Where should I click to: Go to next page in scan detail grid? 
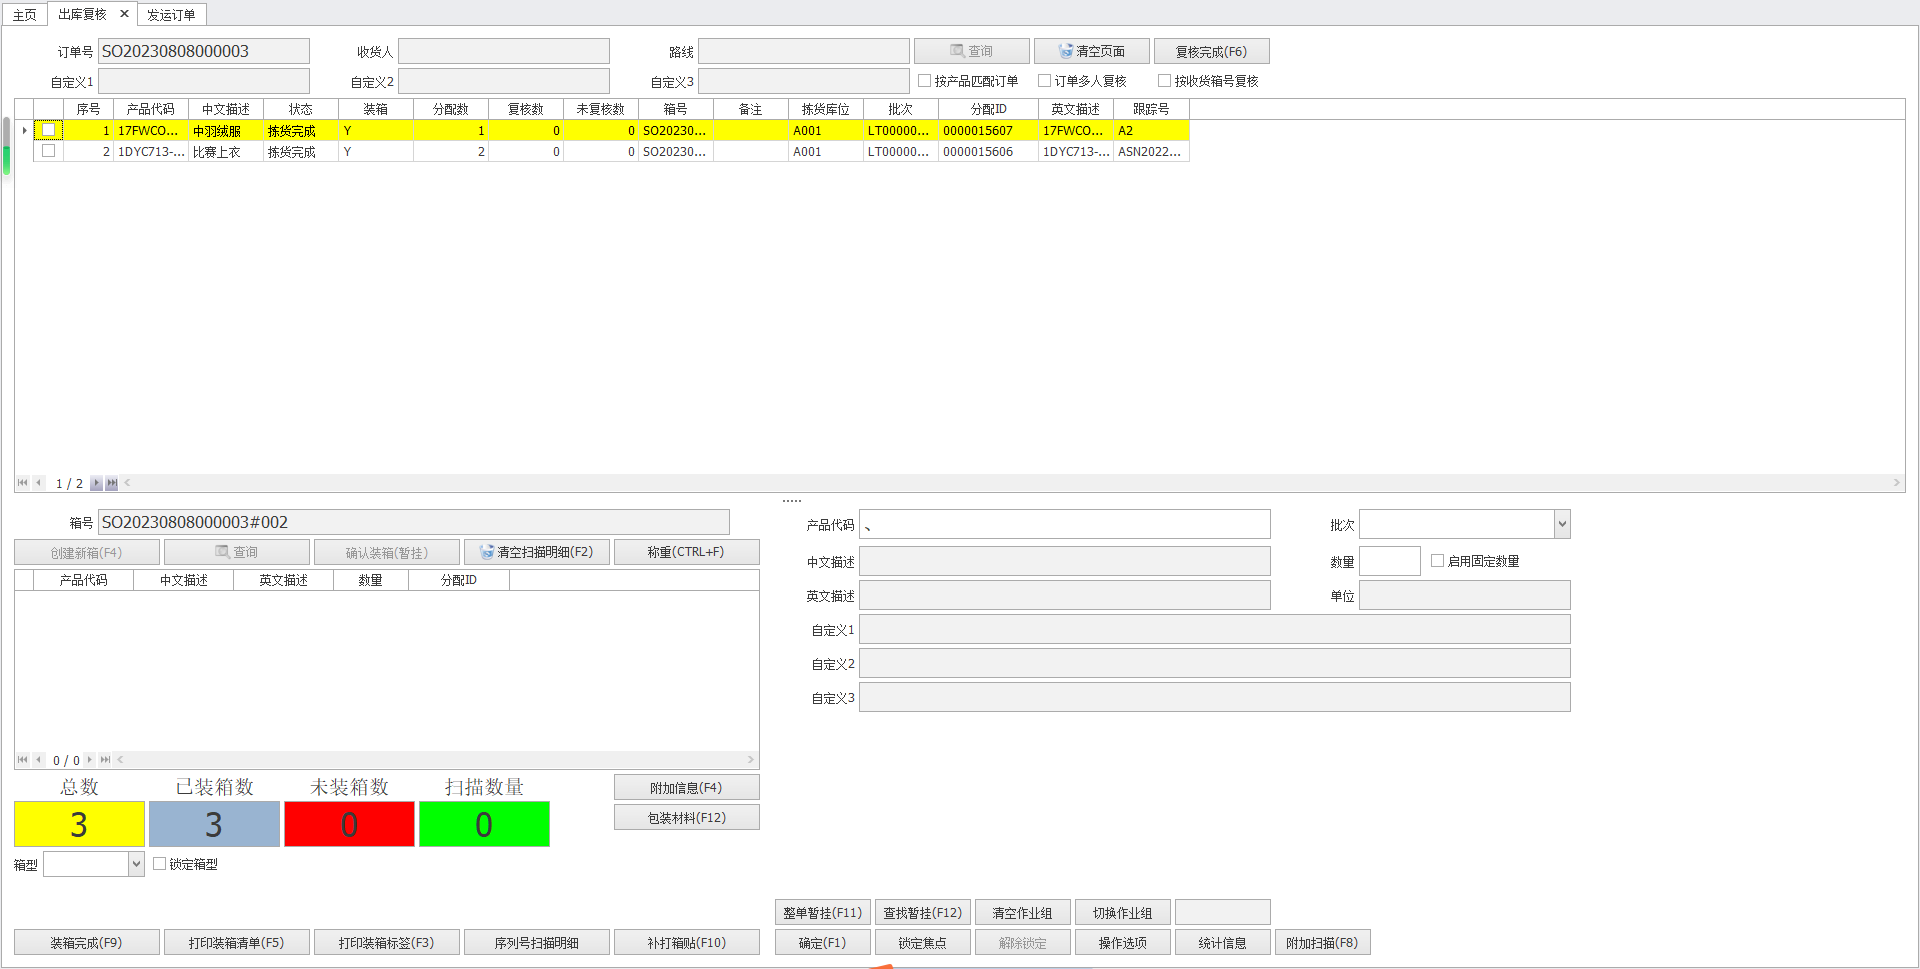pyautogui.click(x=90, y=760)
